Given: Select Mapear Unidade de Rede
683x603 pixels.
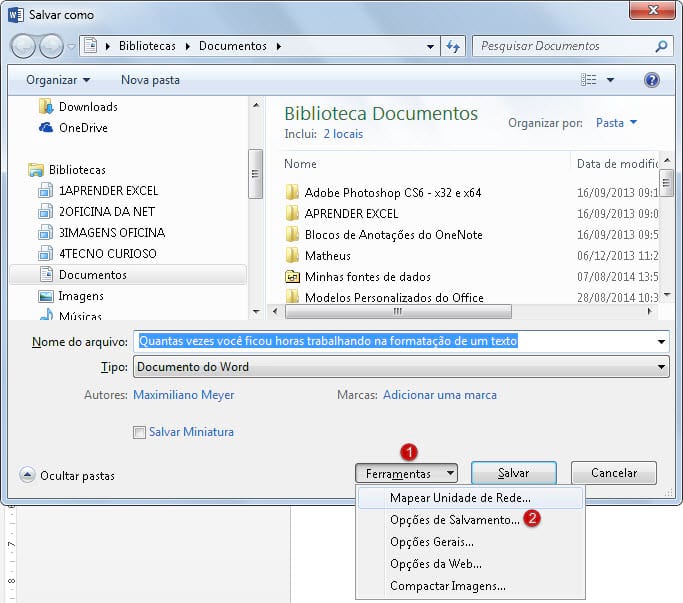Looking at the screenshot, I should coord(460,497).
